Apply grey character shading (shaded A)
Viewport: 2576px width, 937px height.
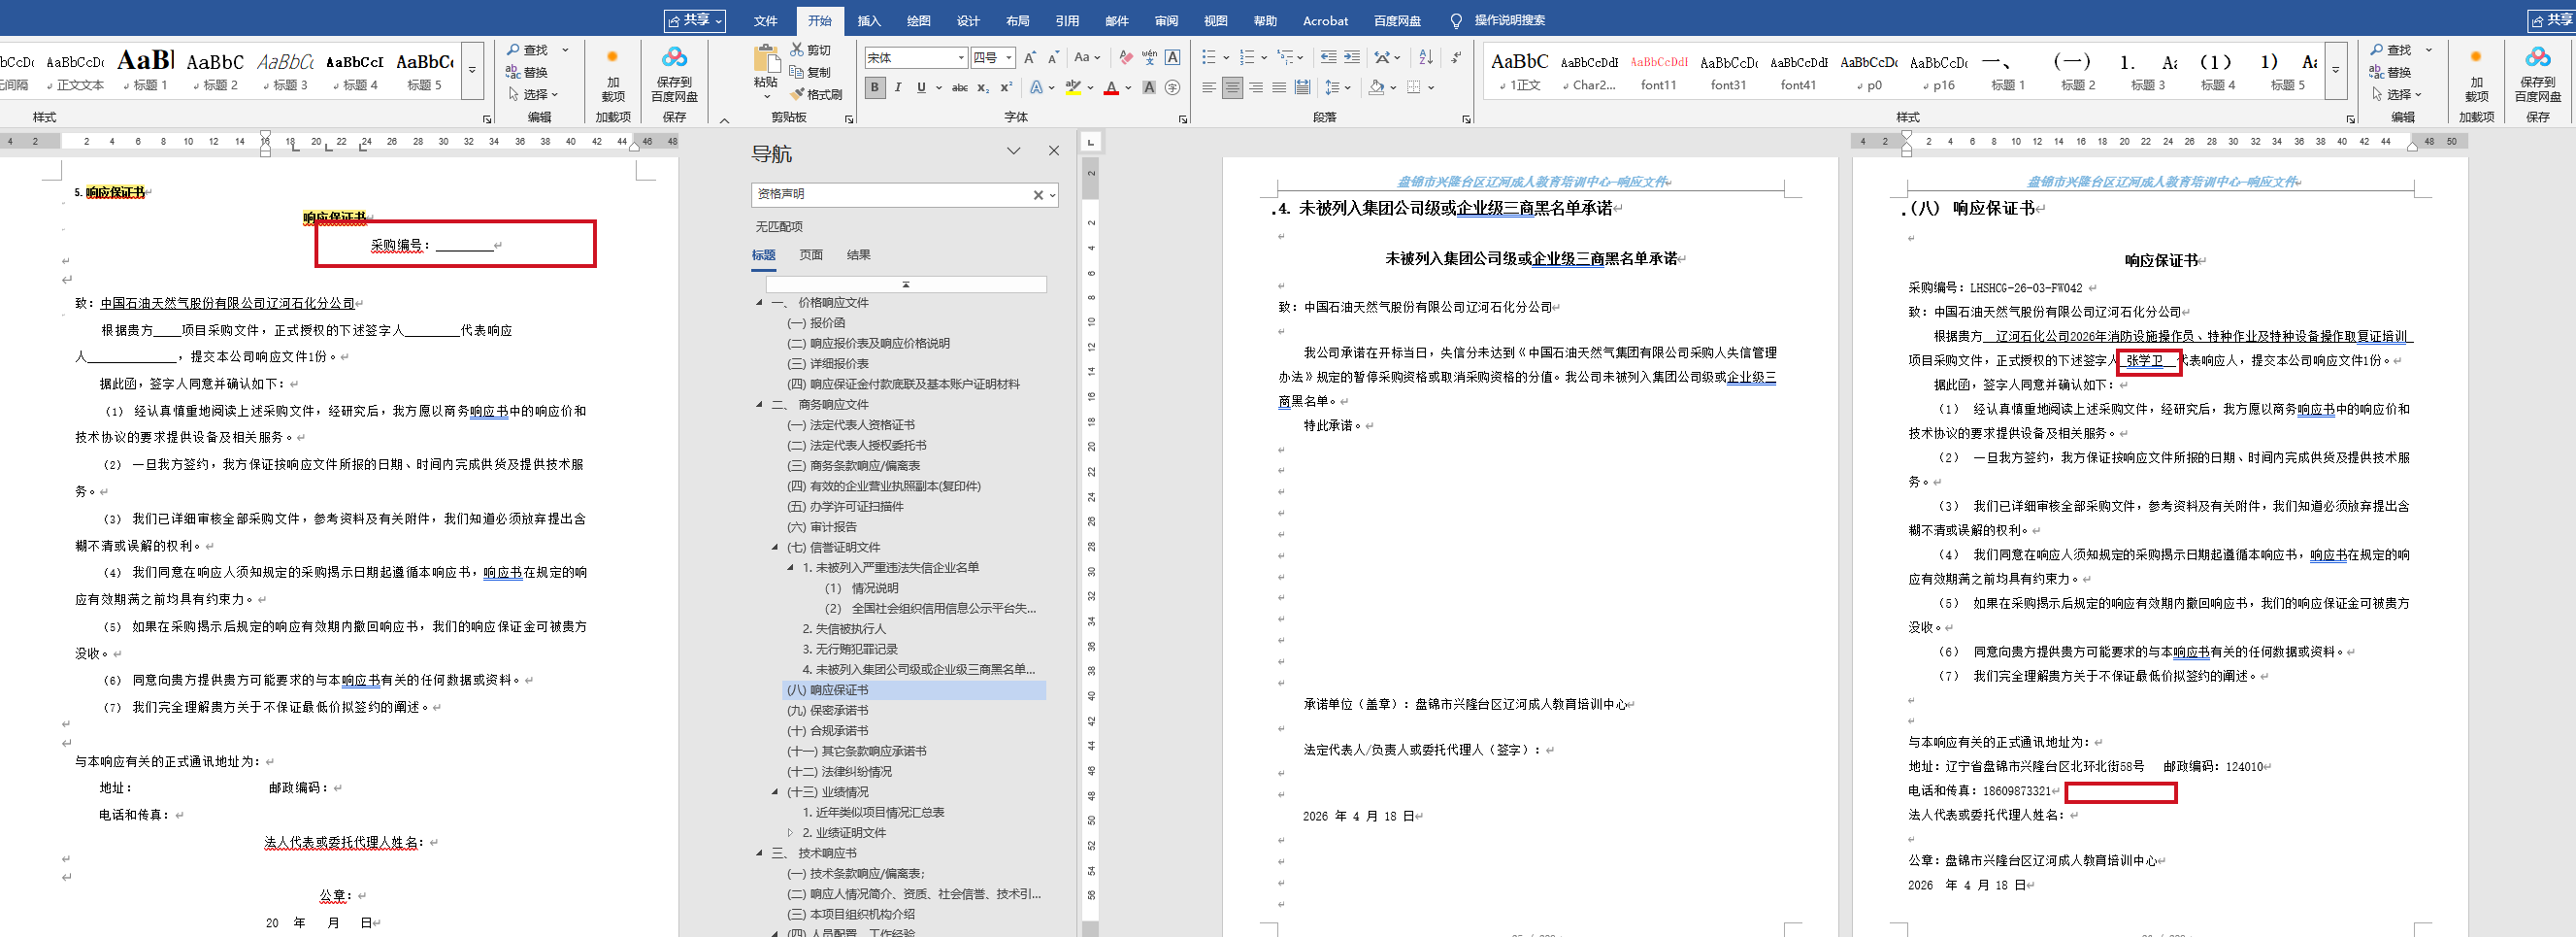[x=1149, y=88]
